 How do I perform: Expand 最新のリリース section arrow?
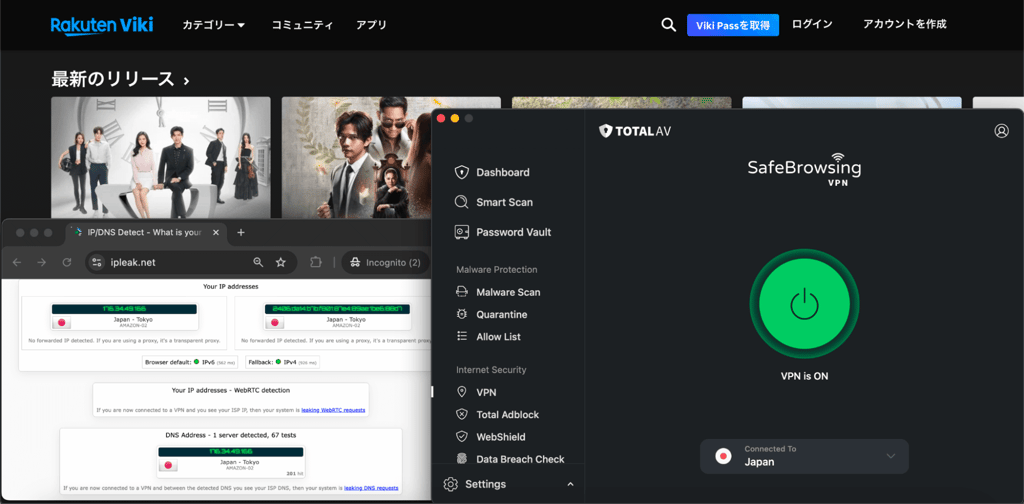(186, 81)
